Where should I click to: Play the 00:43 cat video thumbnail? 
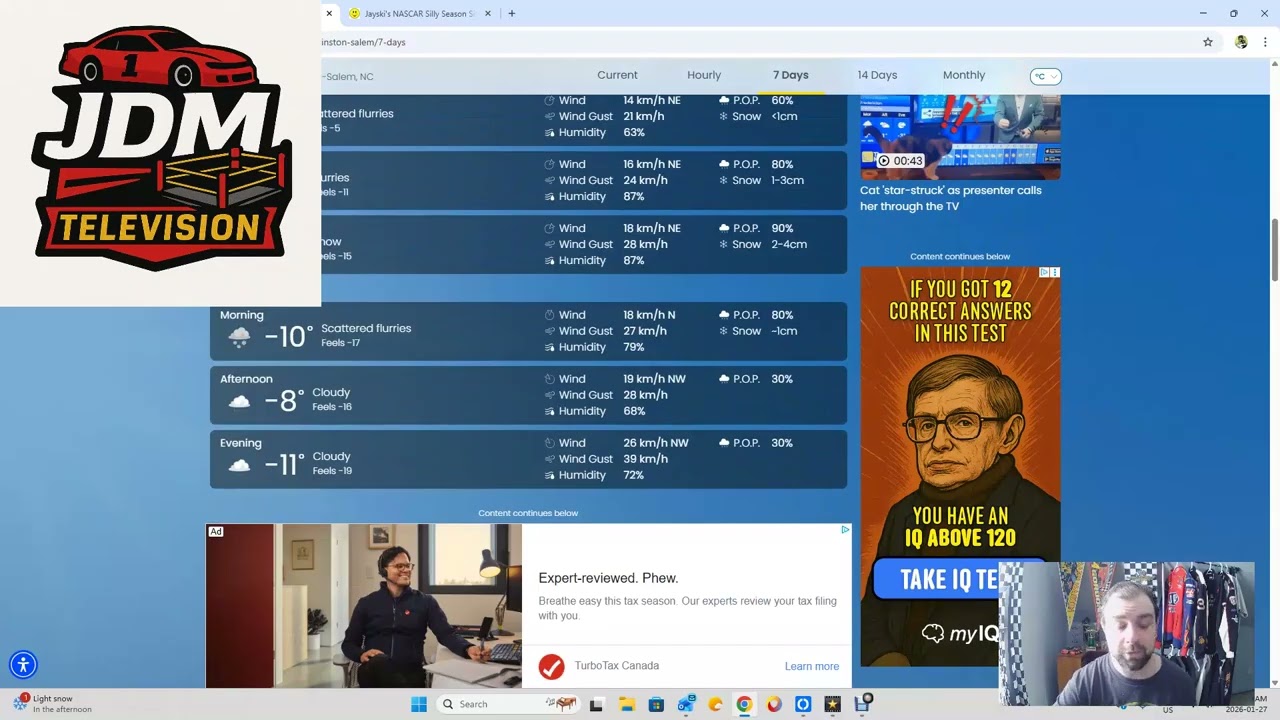[960, 137]
